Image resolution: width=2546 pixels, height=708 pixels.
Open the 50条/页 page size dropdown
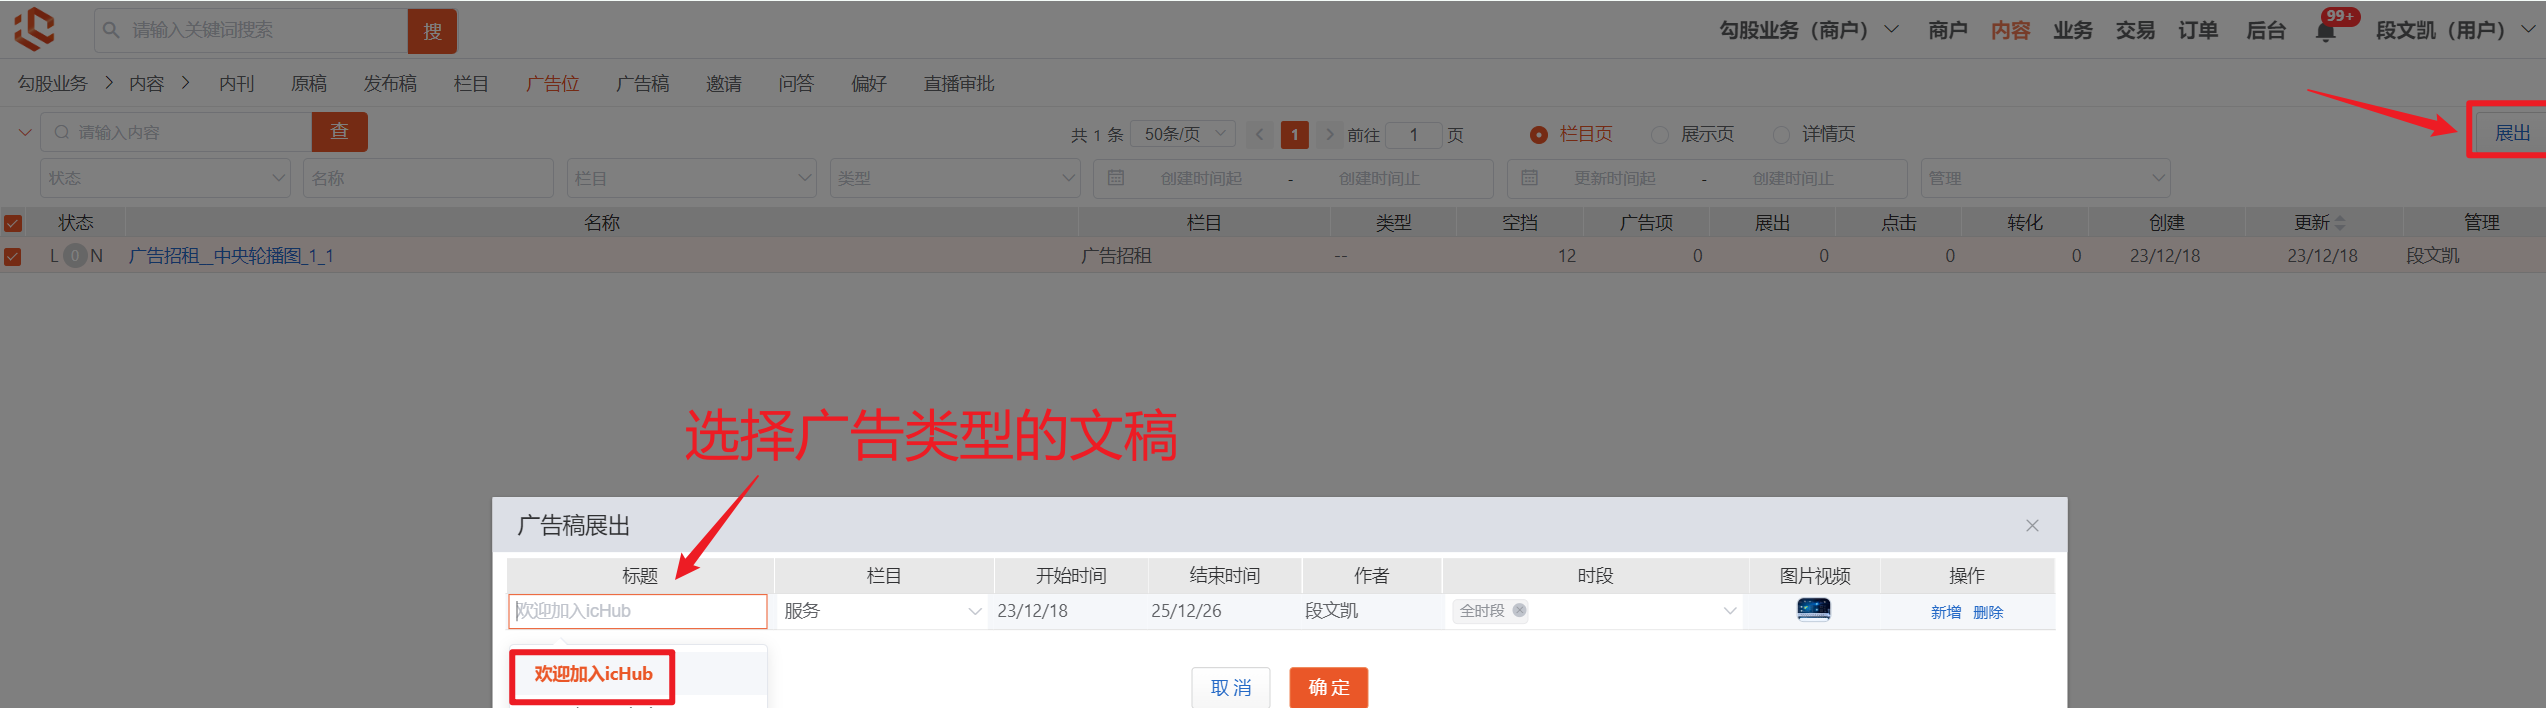(1185, 134)
